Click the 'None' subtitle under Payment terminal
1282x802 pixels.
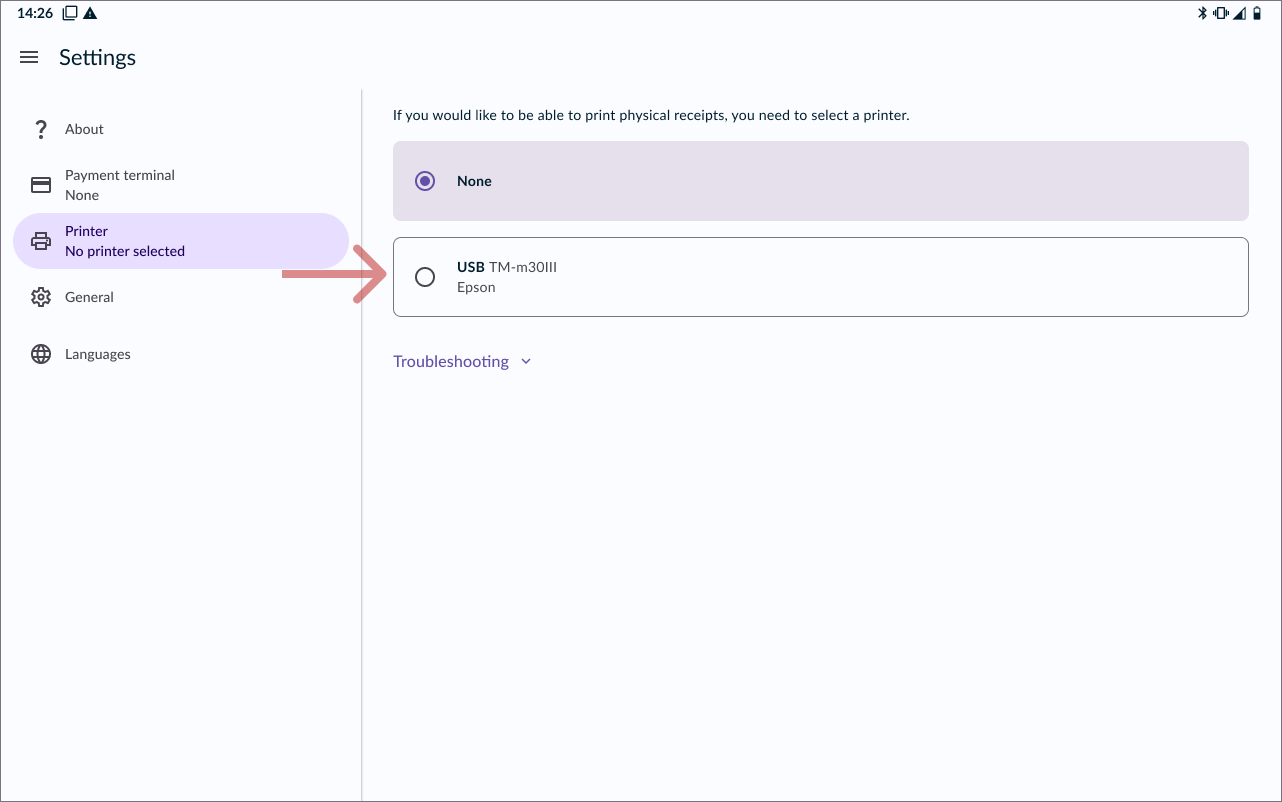82,195
